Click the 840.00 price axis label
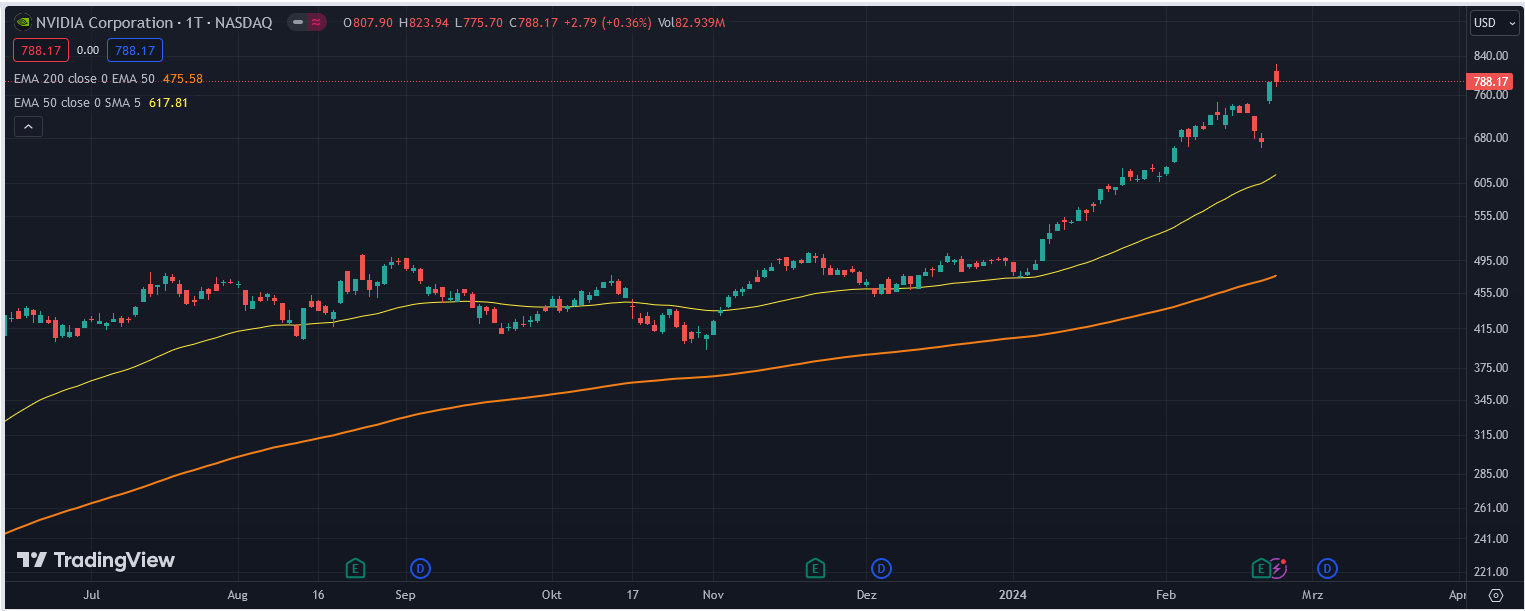Image resolution: width=1525 pixels, height=611 pixels. click(x=1490, y=56)
